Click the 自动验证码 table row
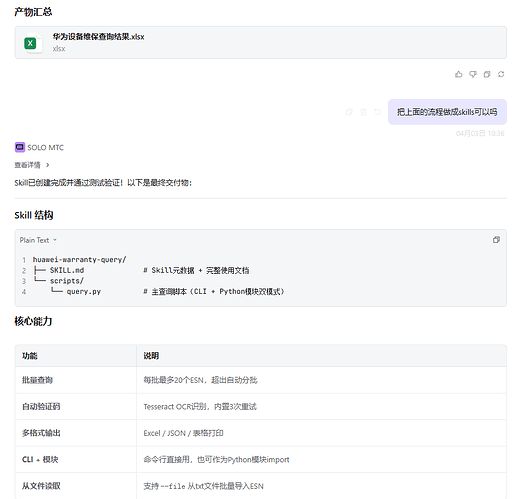The width and height of the screenshot is (530, 499). (x=261, y=406)
